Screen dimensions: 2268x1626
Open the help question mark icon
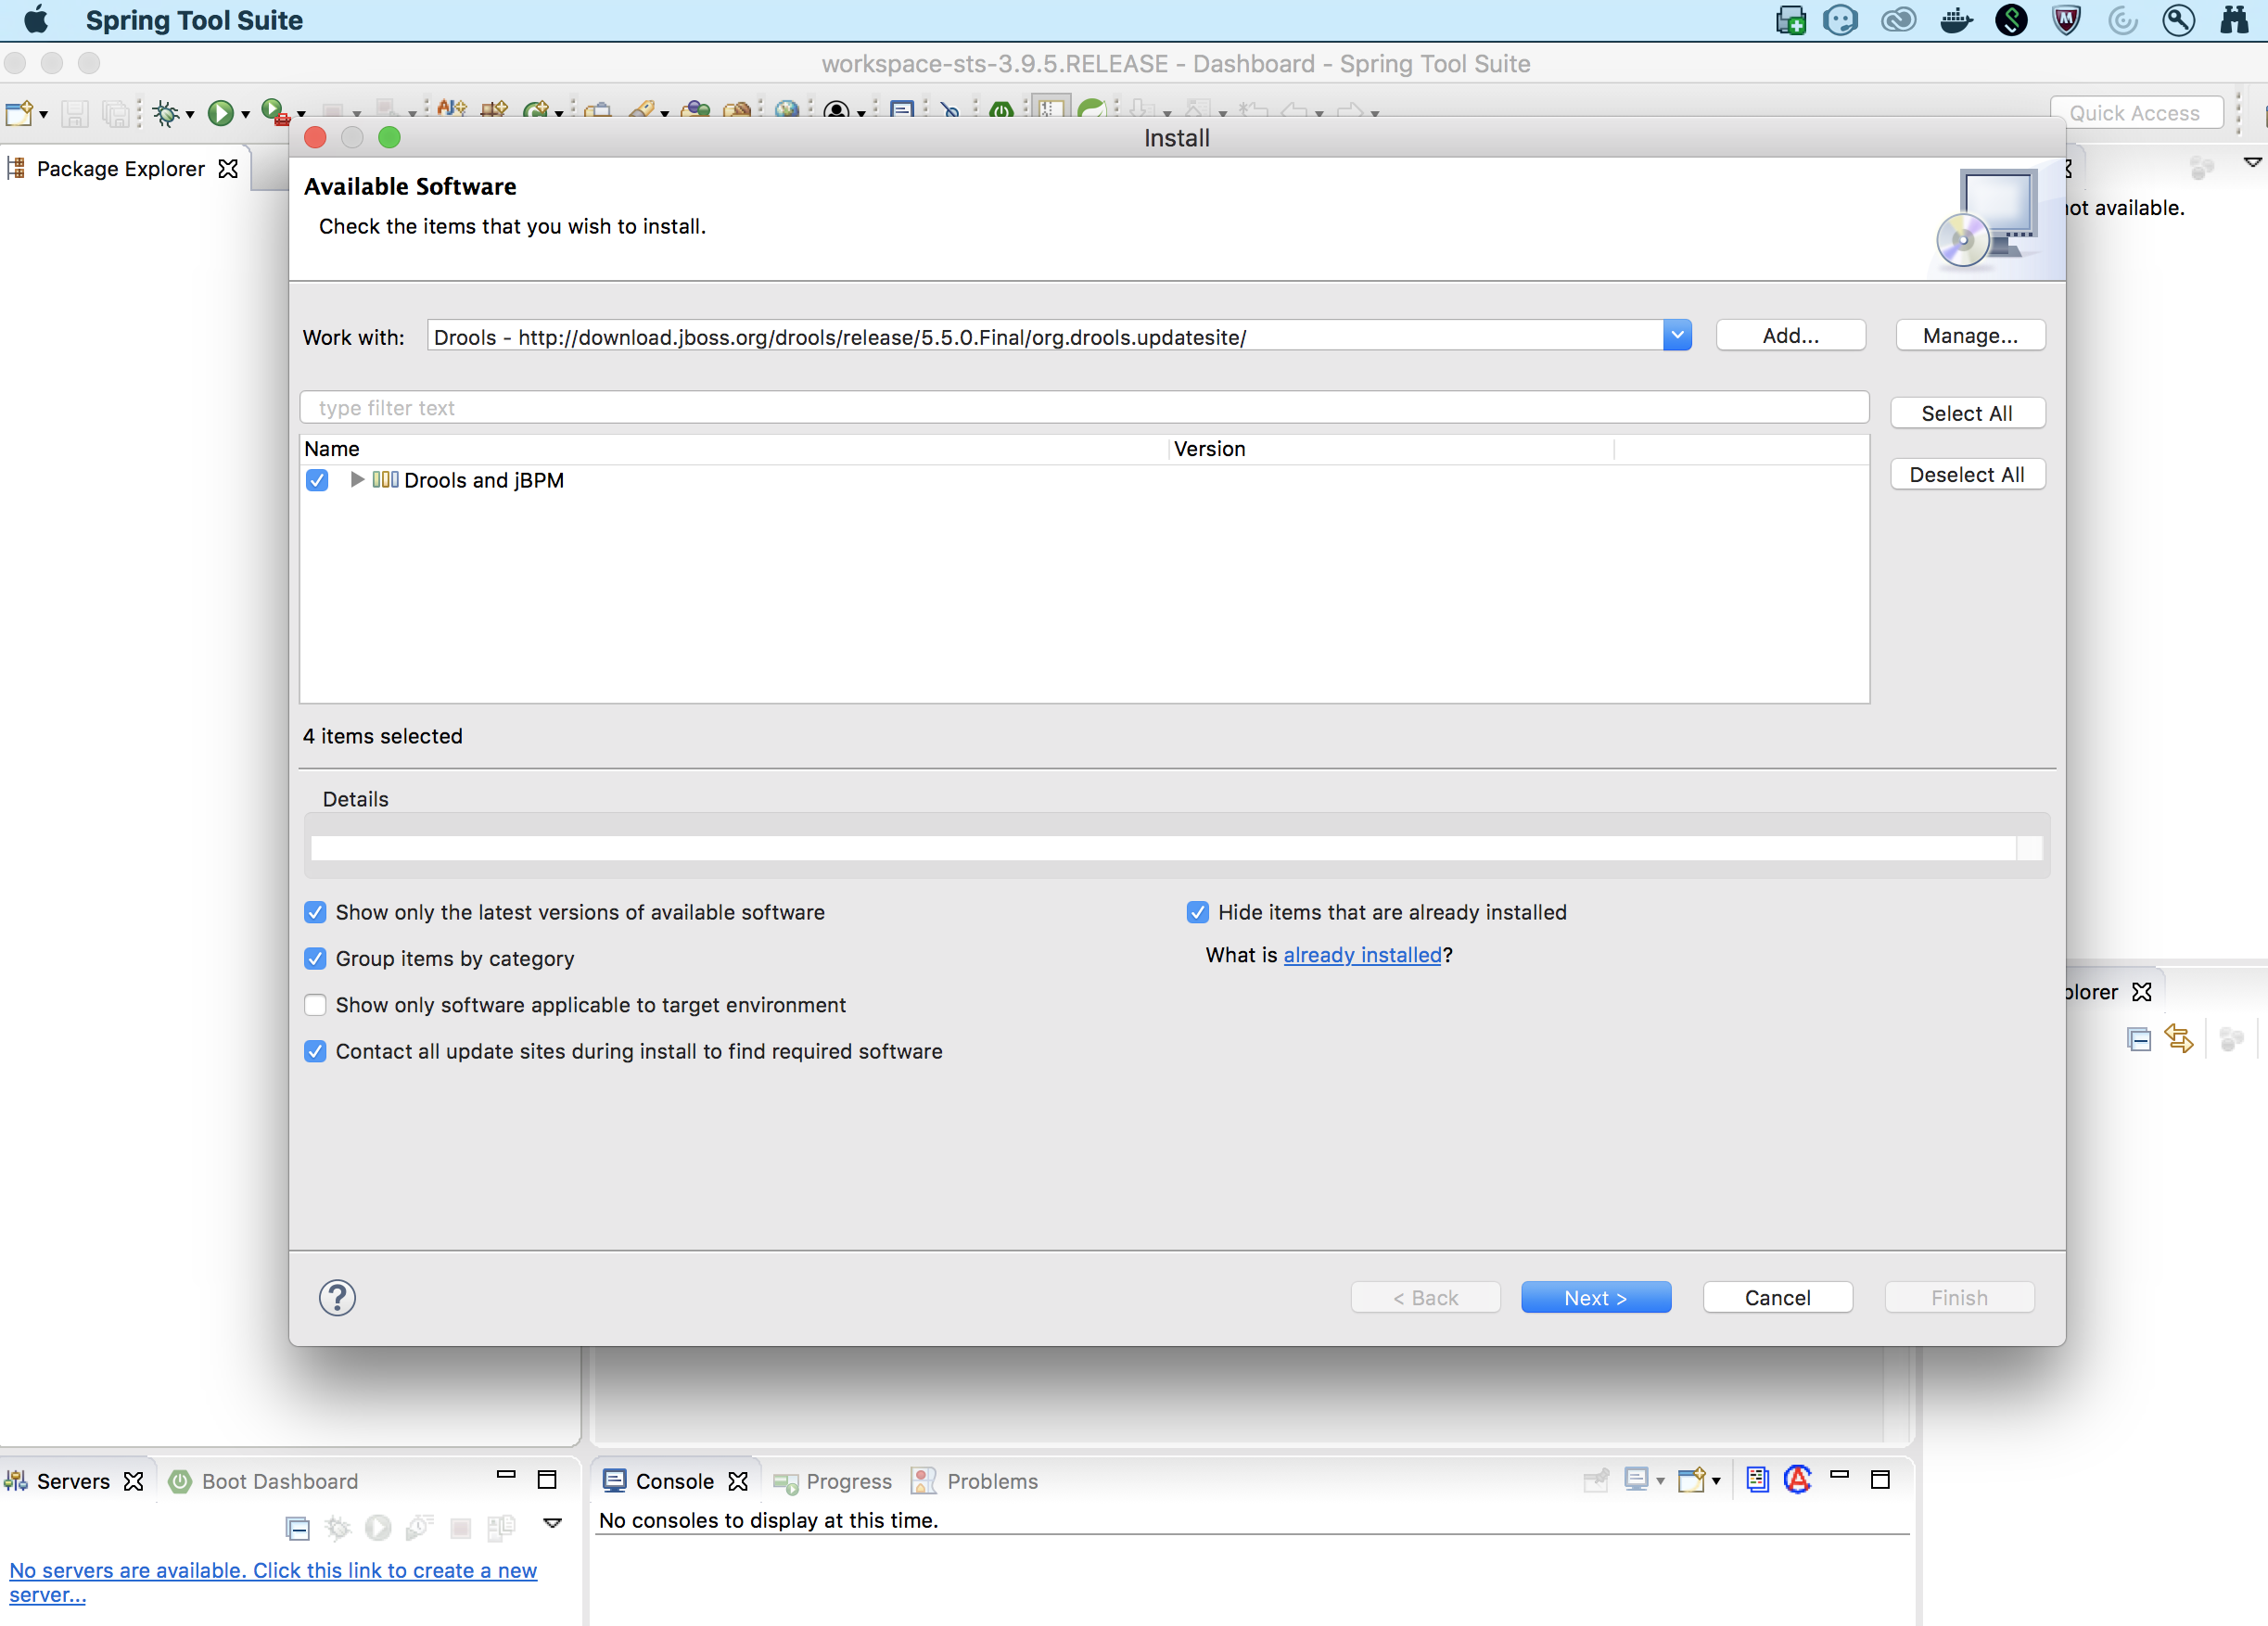[337, 1297]
